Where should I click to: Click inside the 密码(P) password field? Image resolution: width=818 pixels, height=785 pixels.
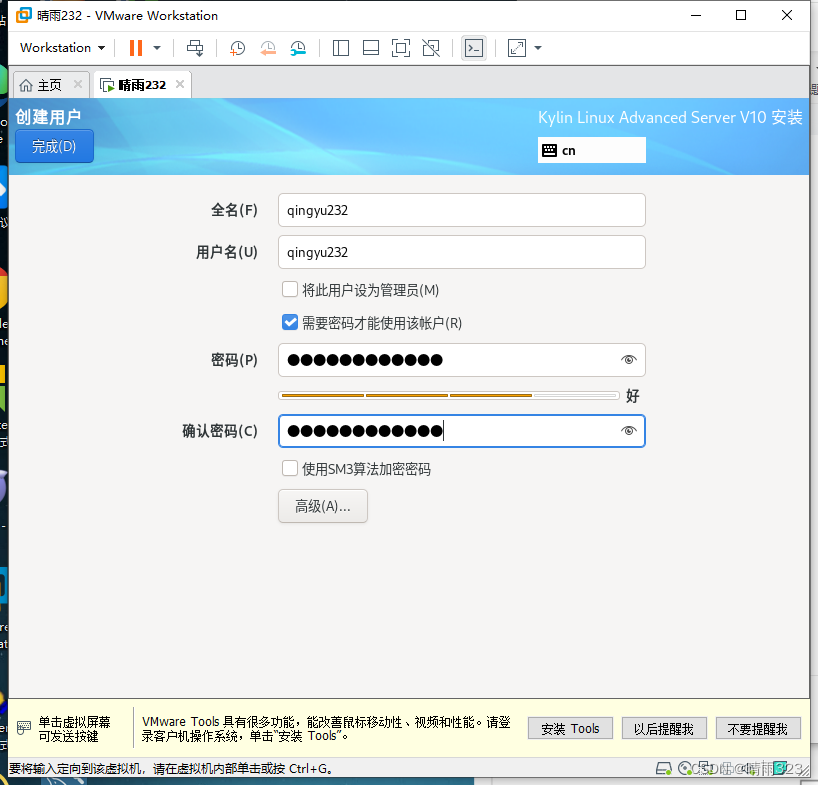coord(462,360)
